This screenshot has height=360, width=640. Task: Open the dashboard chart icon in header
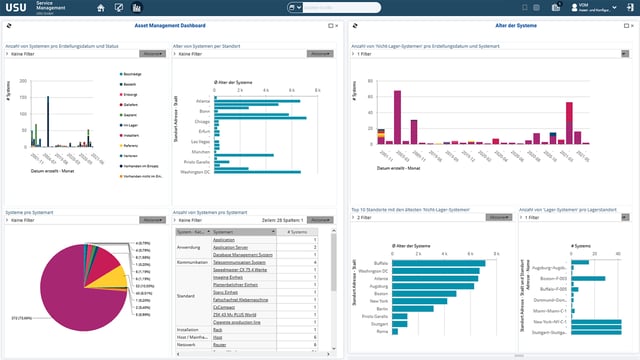[x=137, y=7]
